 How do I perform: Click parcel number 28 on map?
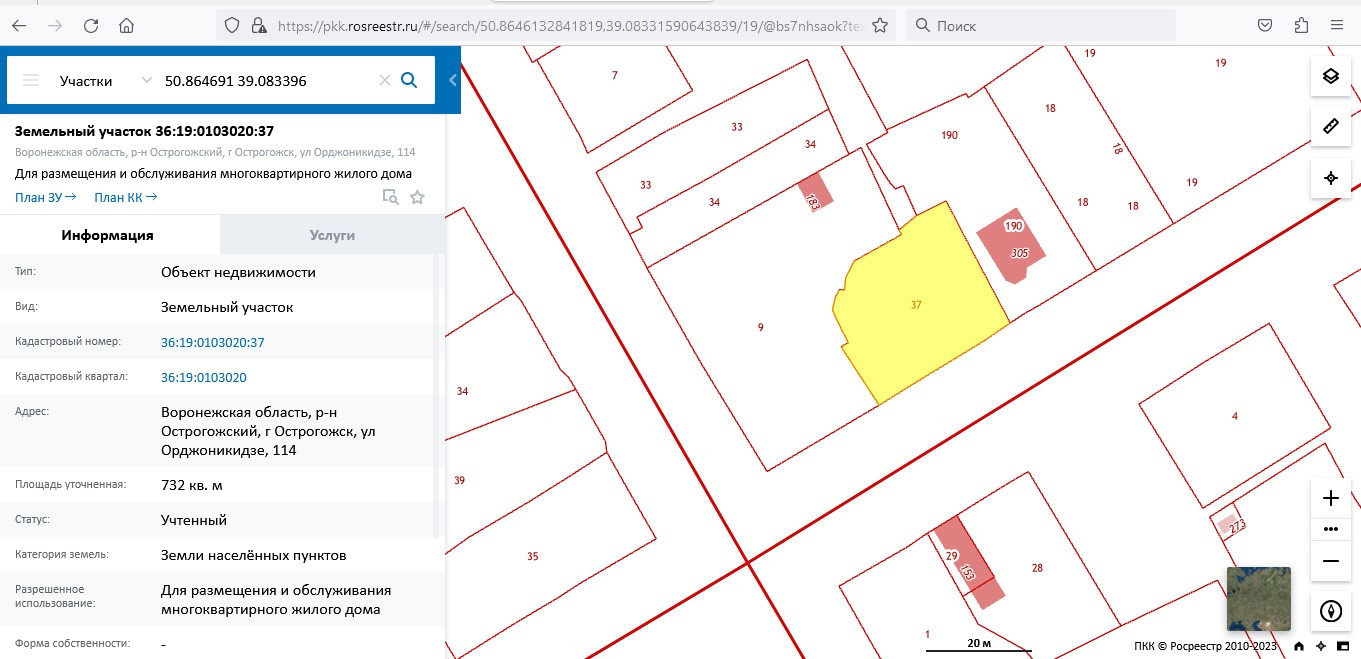pyautogui.click(x=1037, y=568)
